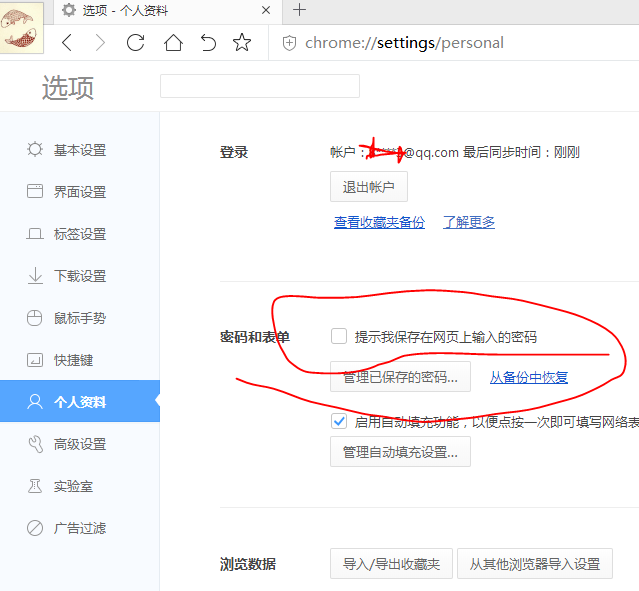Open 鼠标手势 in the sidebar

(80, 318)
